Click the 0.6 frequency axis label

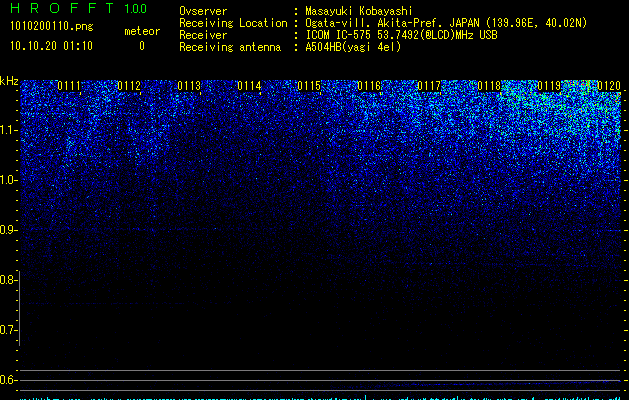pyautogui.click(x=7, y=380)
